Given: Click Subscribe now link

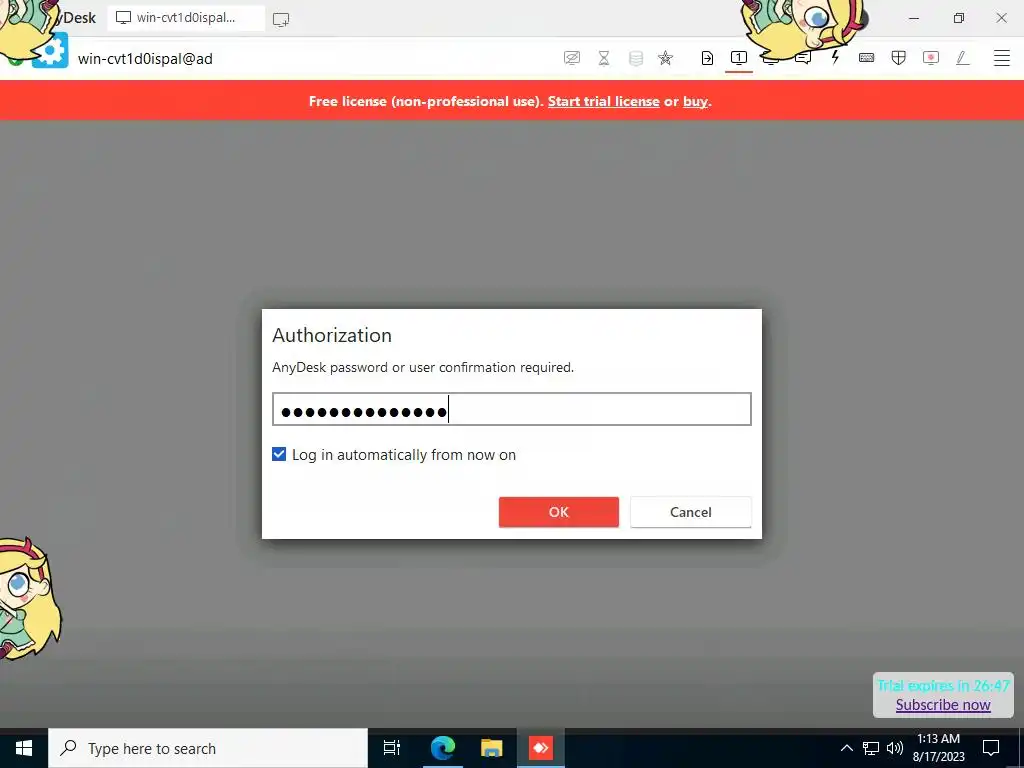Looking at the screenshot, I should (x=943, y=705).
